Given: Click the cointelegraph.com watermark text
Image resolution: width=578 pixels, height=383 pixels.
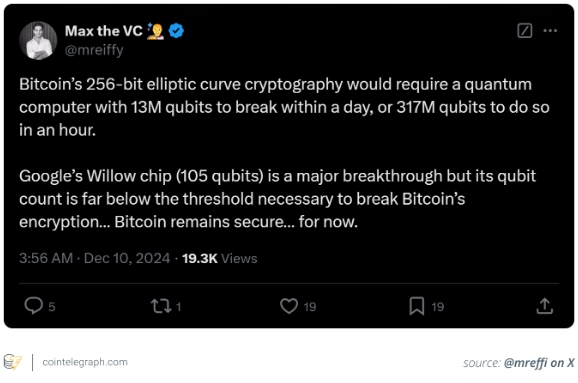Looking at the screenshot, I should tap(85, 362).
